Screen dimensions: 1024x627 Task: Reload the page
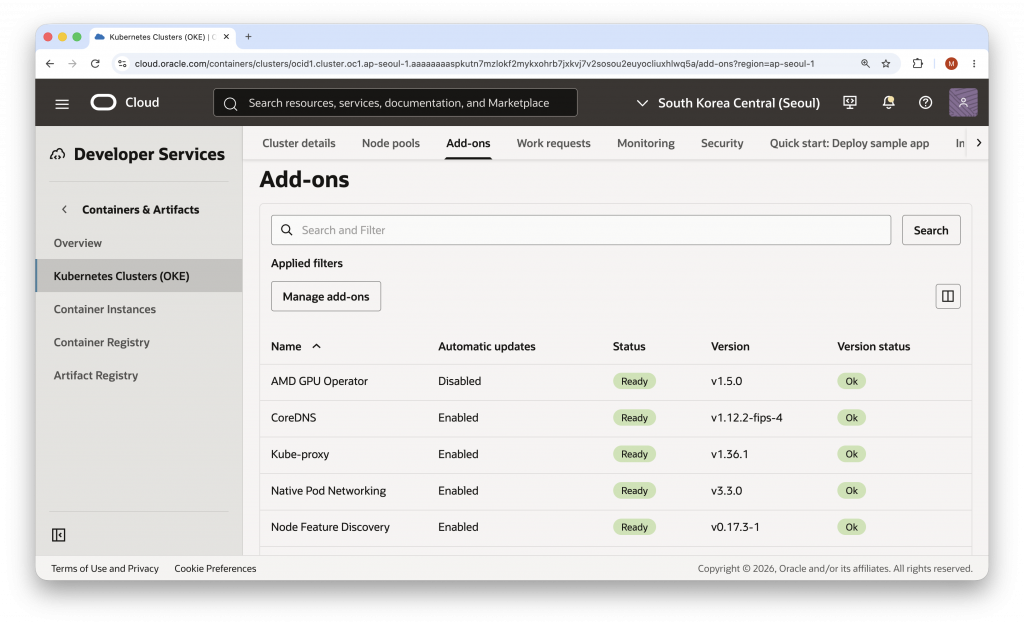coord(95,63)
